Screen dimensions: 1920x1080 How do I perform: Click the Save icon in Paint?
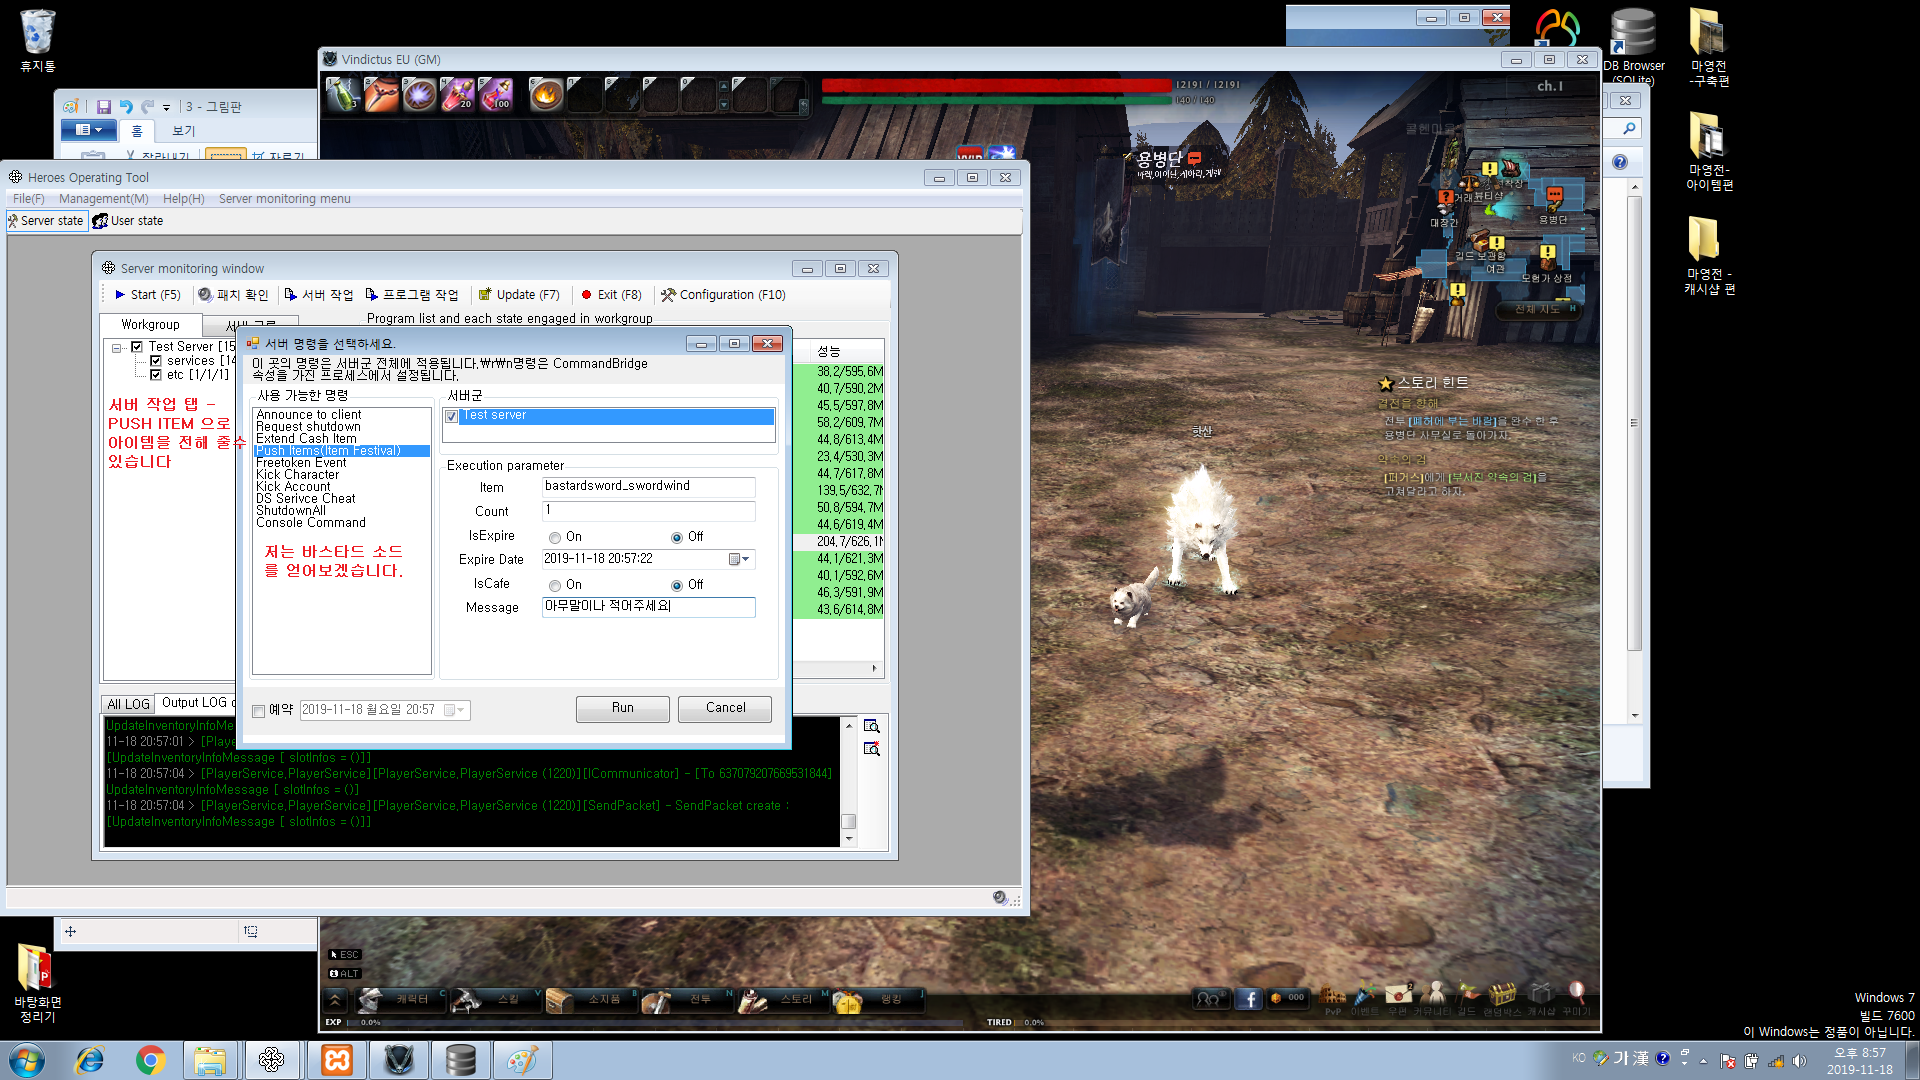[104, 106]
